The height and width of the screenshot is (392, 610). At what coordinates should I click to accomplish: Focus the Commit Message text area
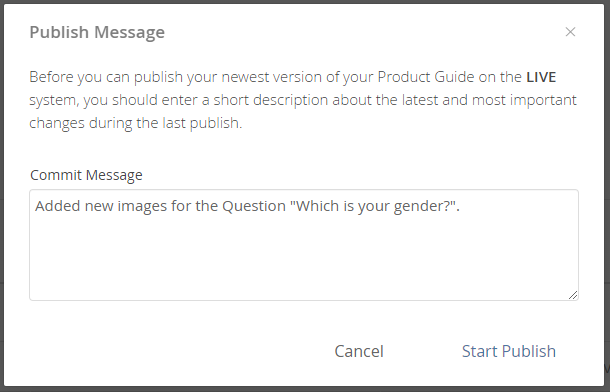tap(304, 245)
